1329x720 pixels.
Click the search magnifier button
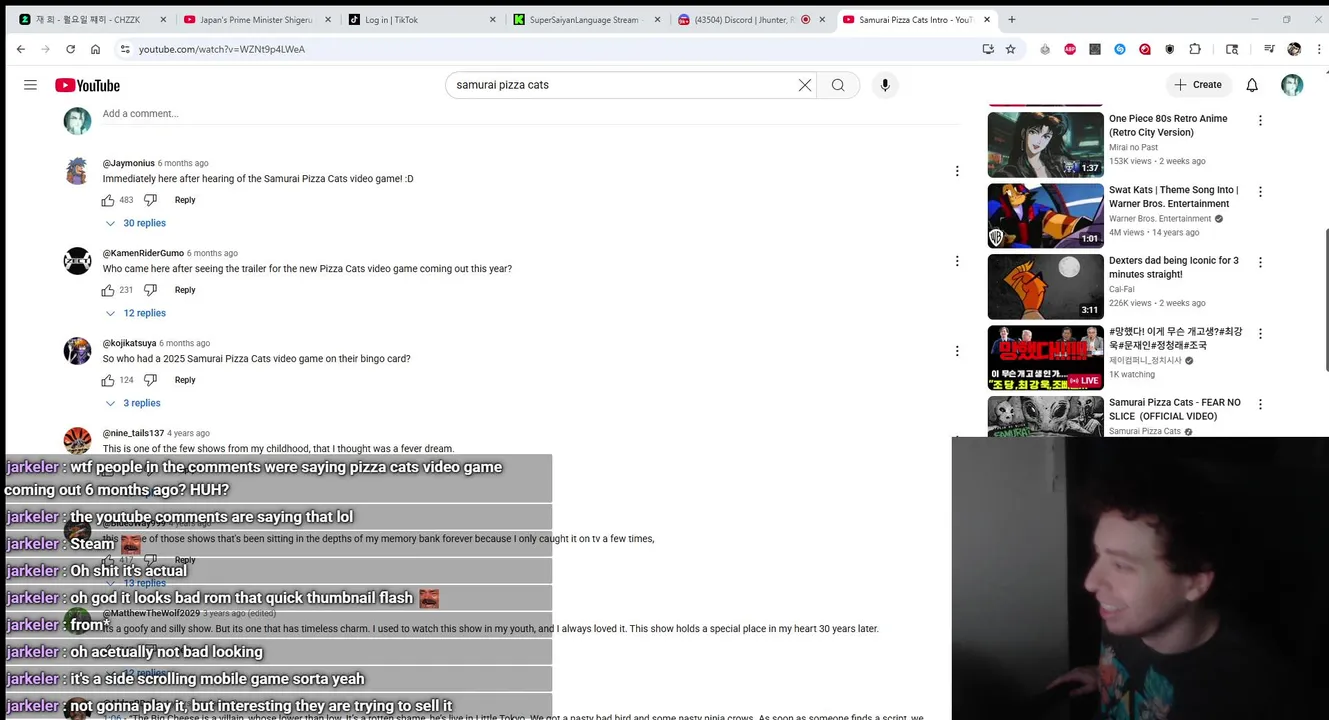pos(838,85)
